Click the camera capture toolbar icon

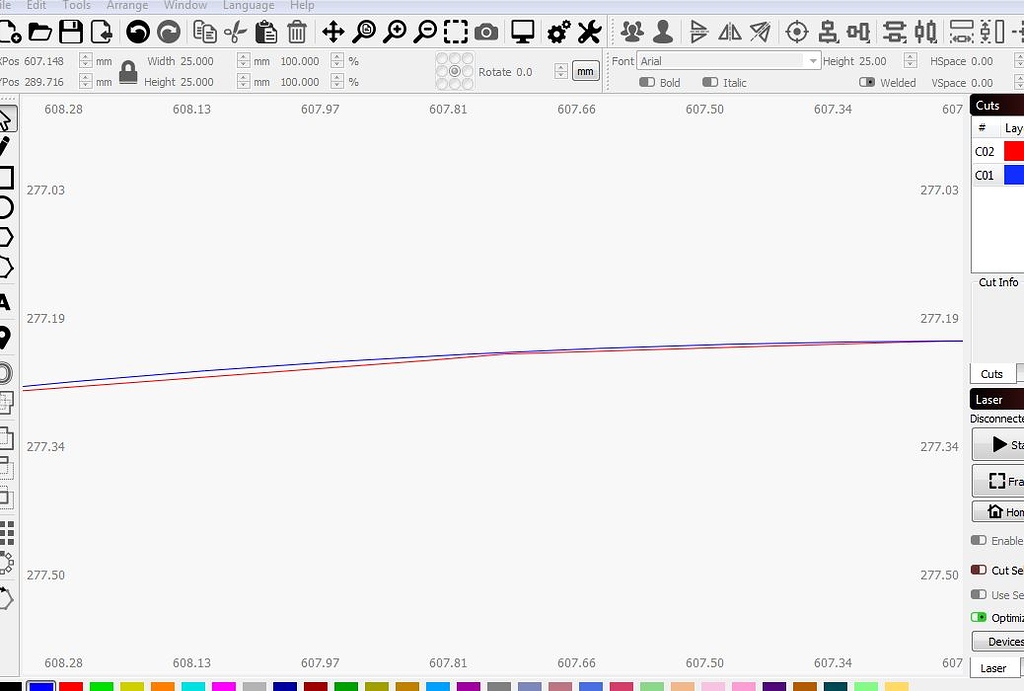486,31
